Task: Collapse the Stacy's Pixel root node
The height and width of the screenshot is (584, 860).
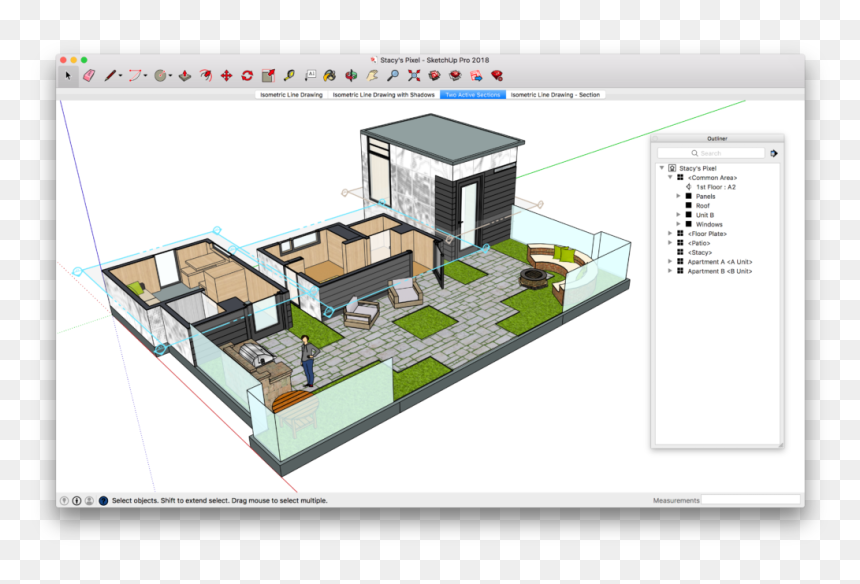Action: [661, 168]
